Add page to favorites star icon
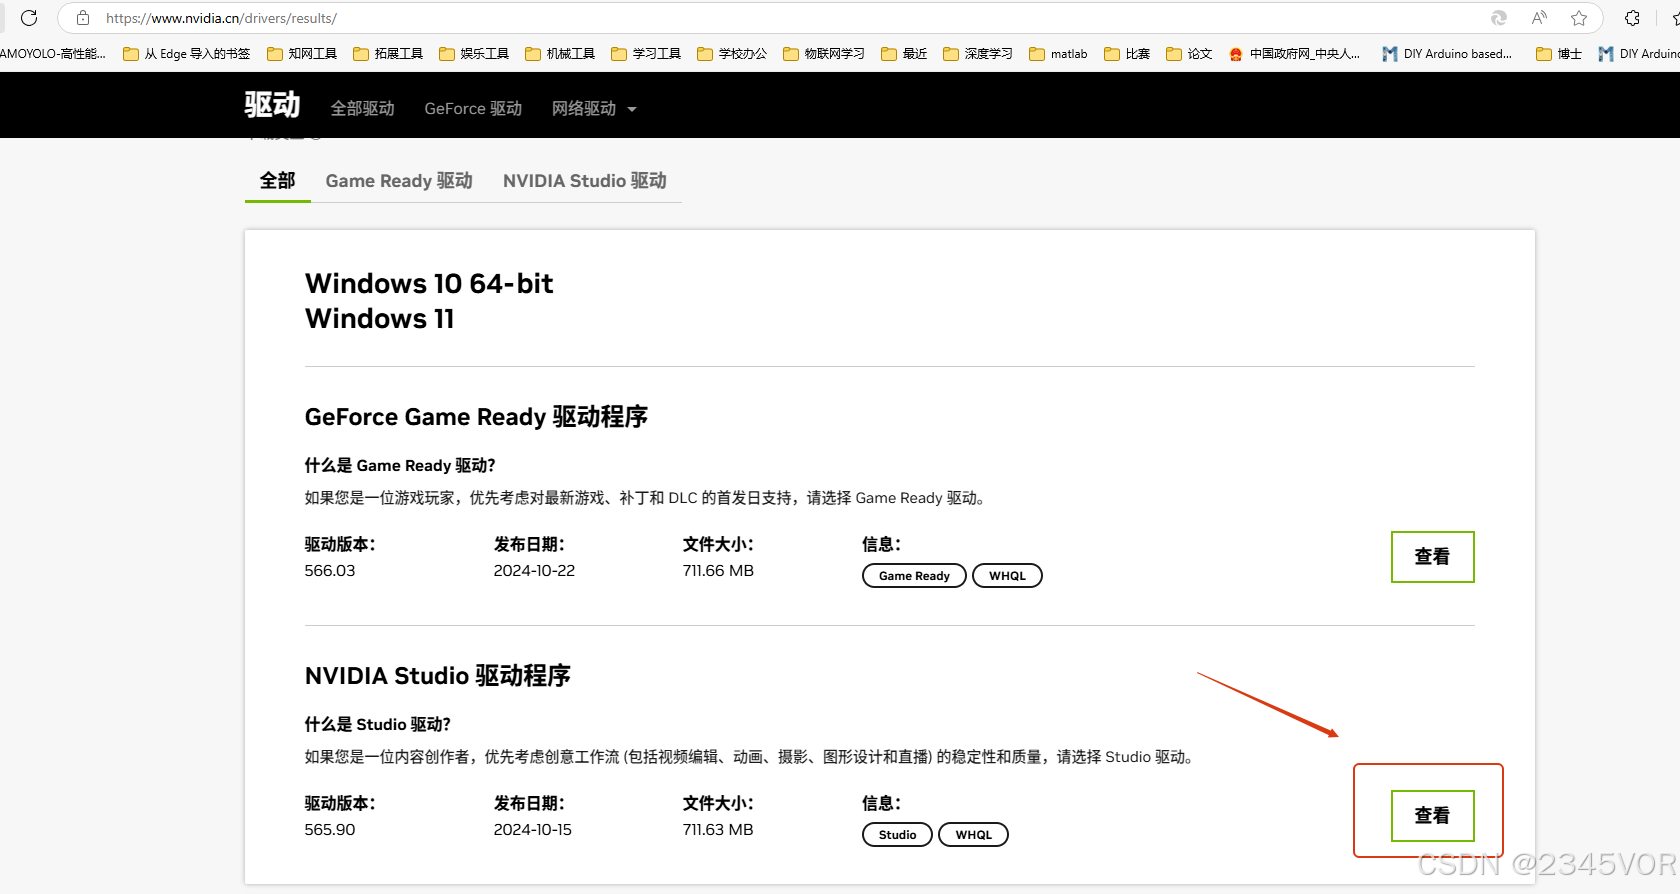The height and width of the screenshot is (894, 1680). click(x=1579, y=18)
